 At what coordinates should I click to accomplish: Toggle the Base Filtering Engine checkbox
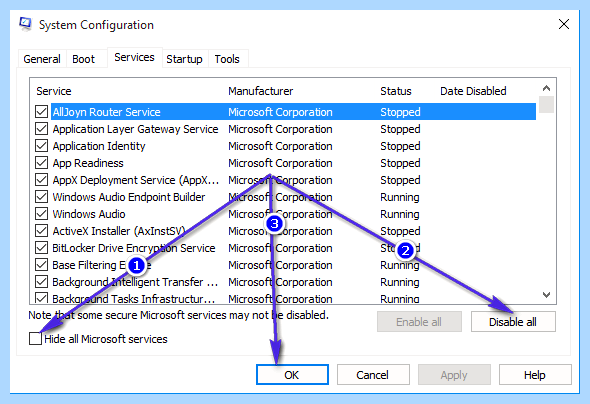41,265
